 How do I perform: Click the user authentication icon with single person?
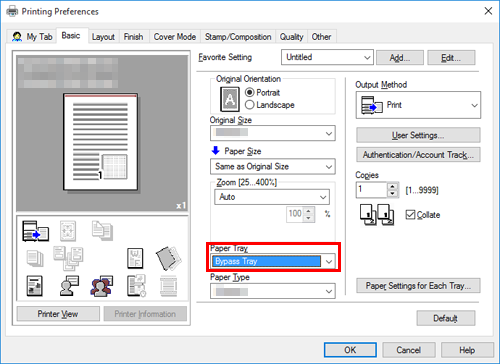[x=69, y=286]
